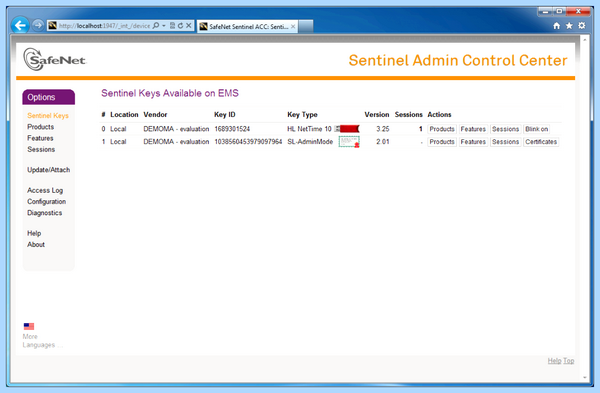This screenshot has width=600, height=393.
Task: Close the SafeNet Sentinel ACC tab
Action: tap(293, 26)
